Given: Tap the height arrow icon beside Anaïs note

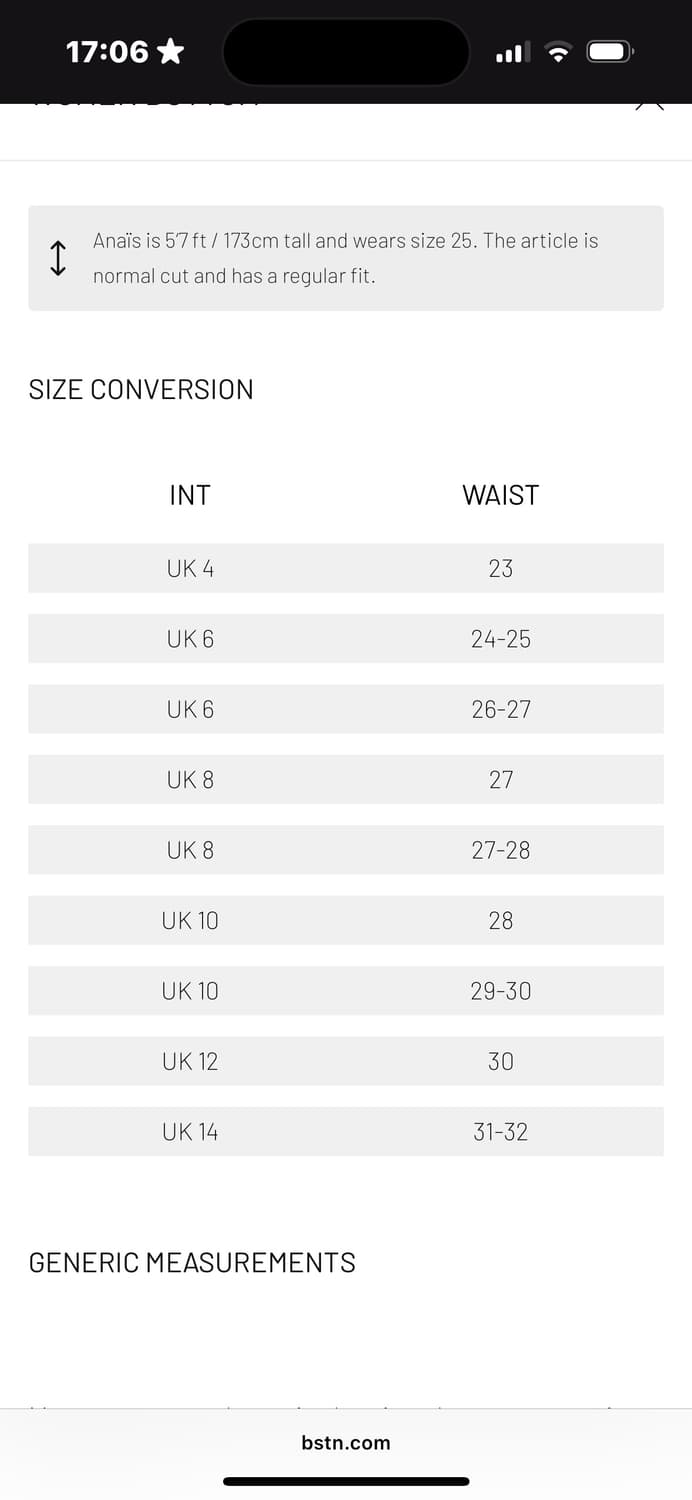Looking at the screenshot, I should click(58, 258).
